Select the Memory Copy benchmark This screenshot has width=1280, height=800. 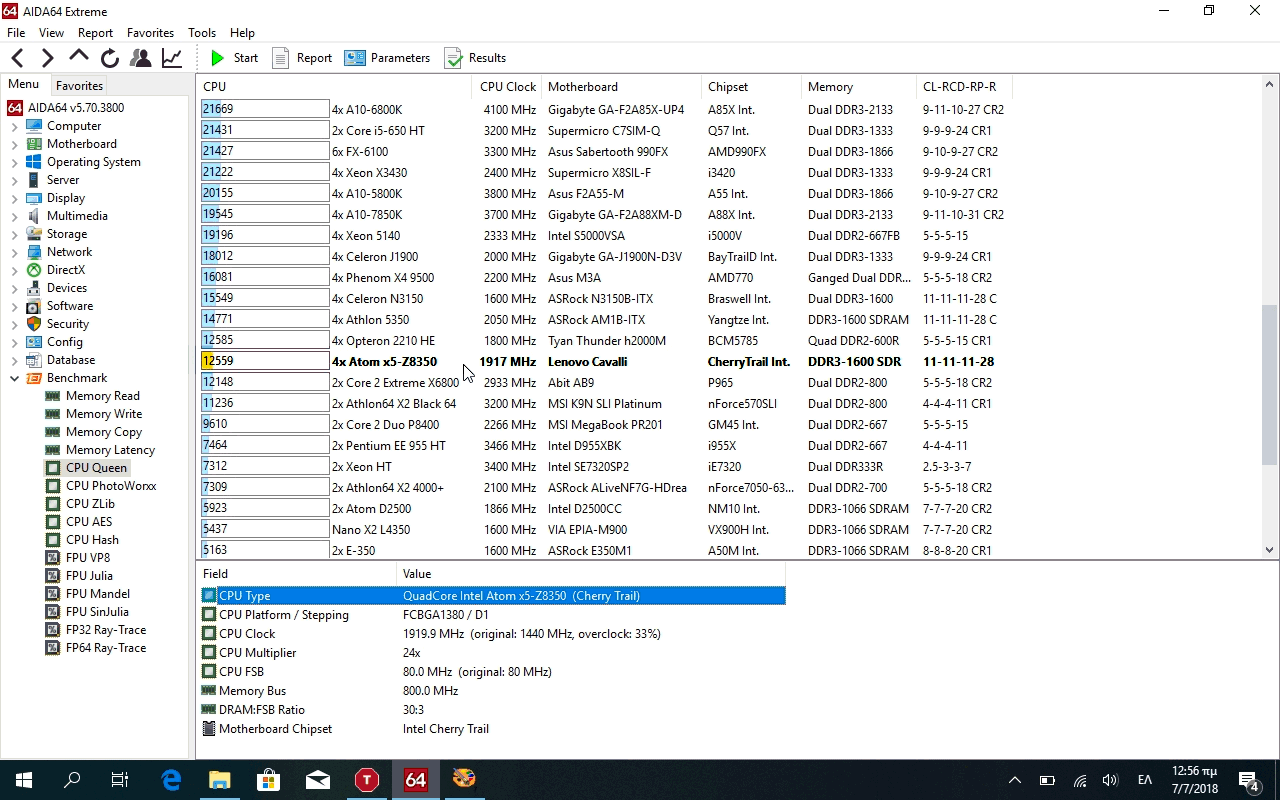[x=104, y=432]
